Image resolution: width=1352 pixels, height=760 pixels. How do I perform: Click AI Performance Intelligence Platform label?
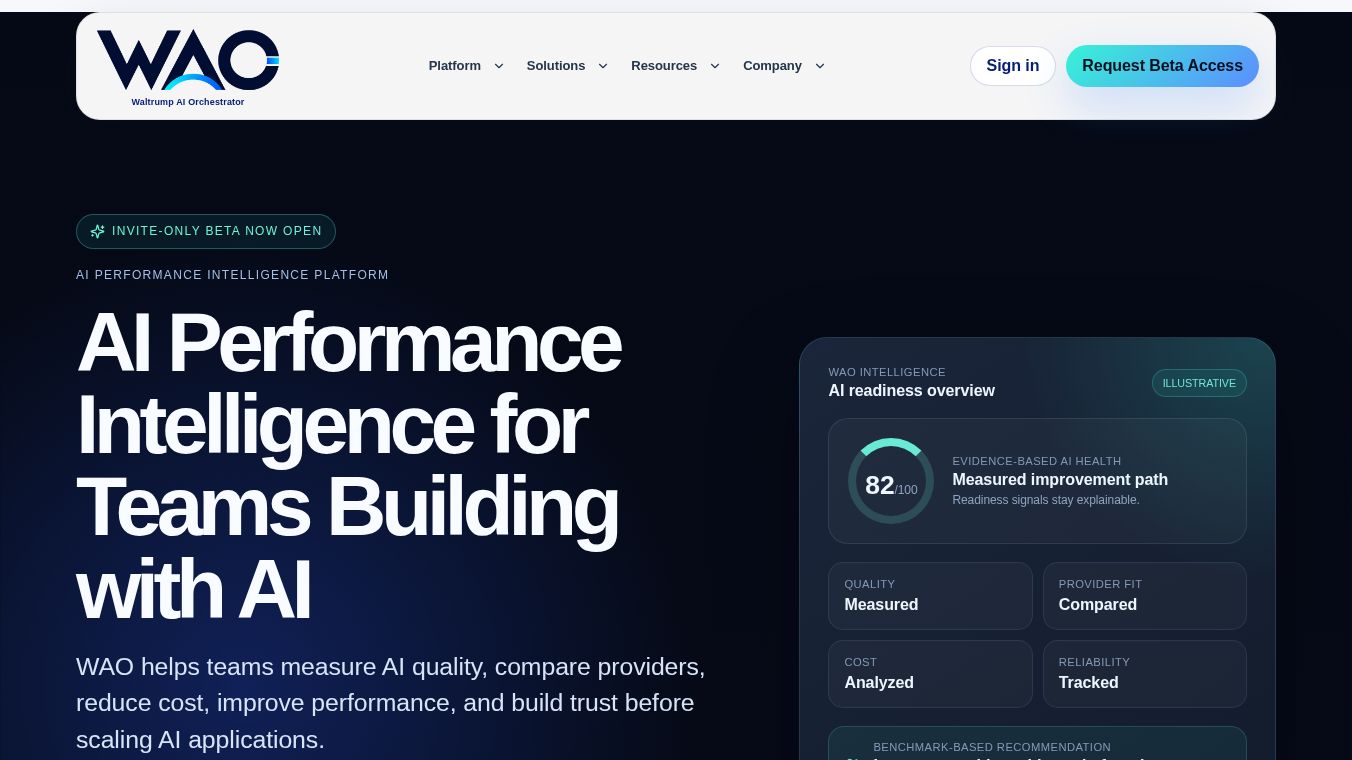(232, 275)
